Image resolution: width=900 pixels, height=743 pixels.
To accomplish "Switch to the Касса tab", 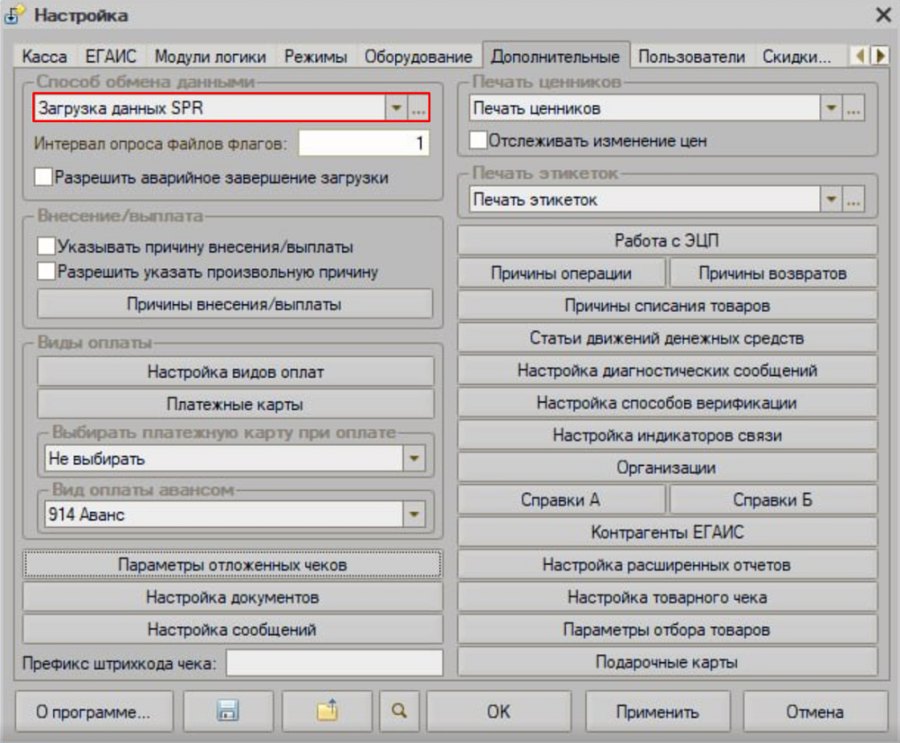I will pos(44,56).
